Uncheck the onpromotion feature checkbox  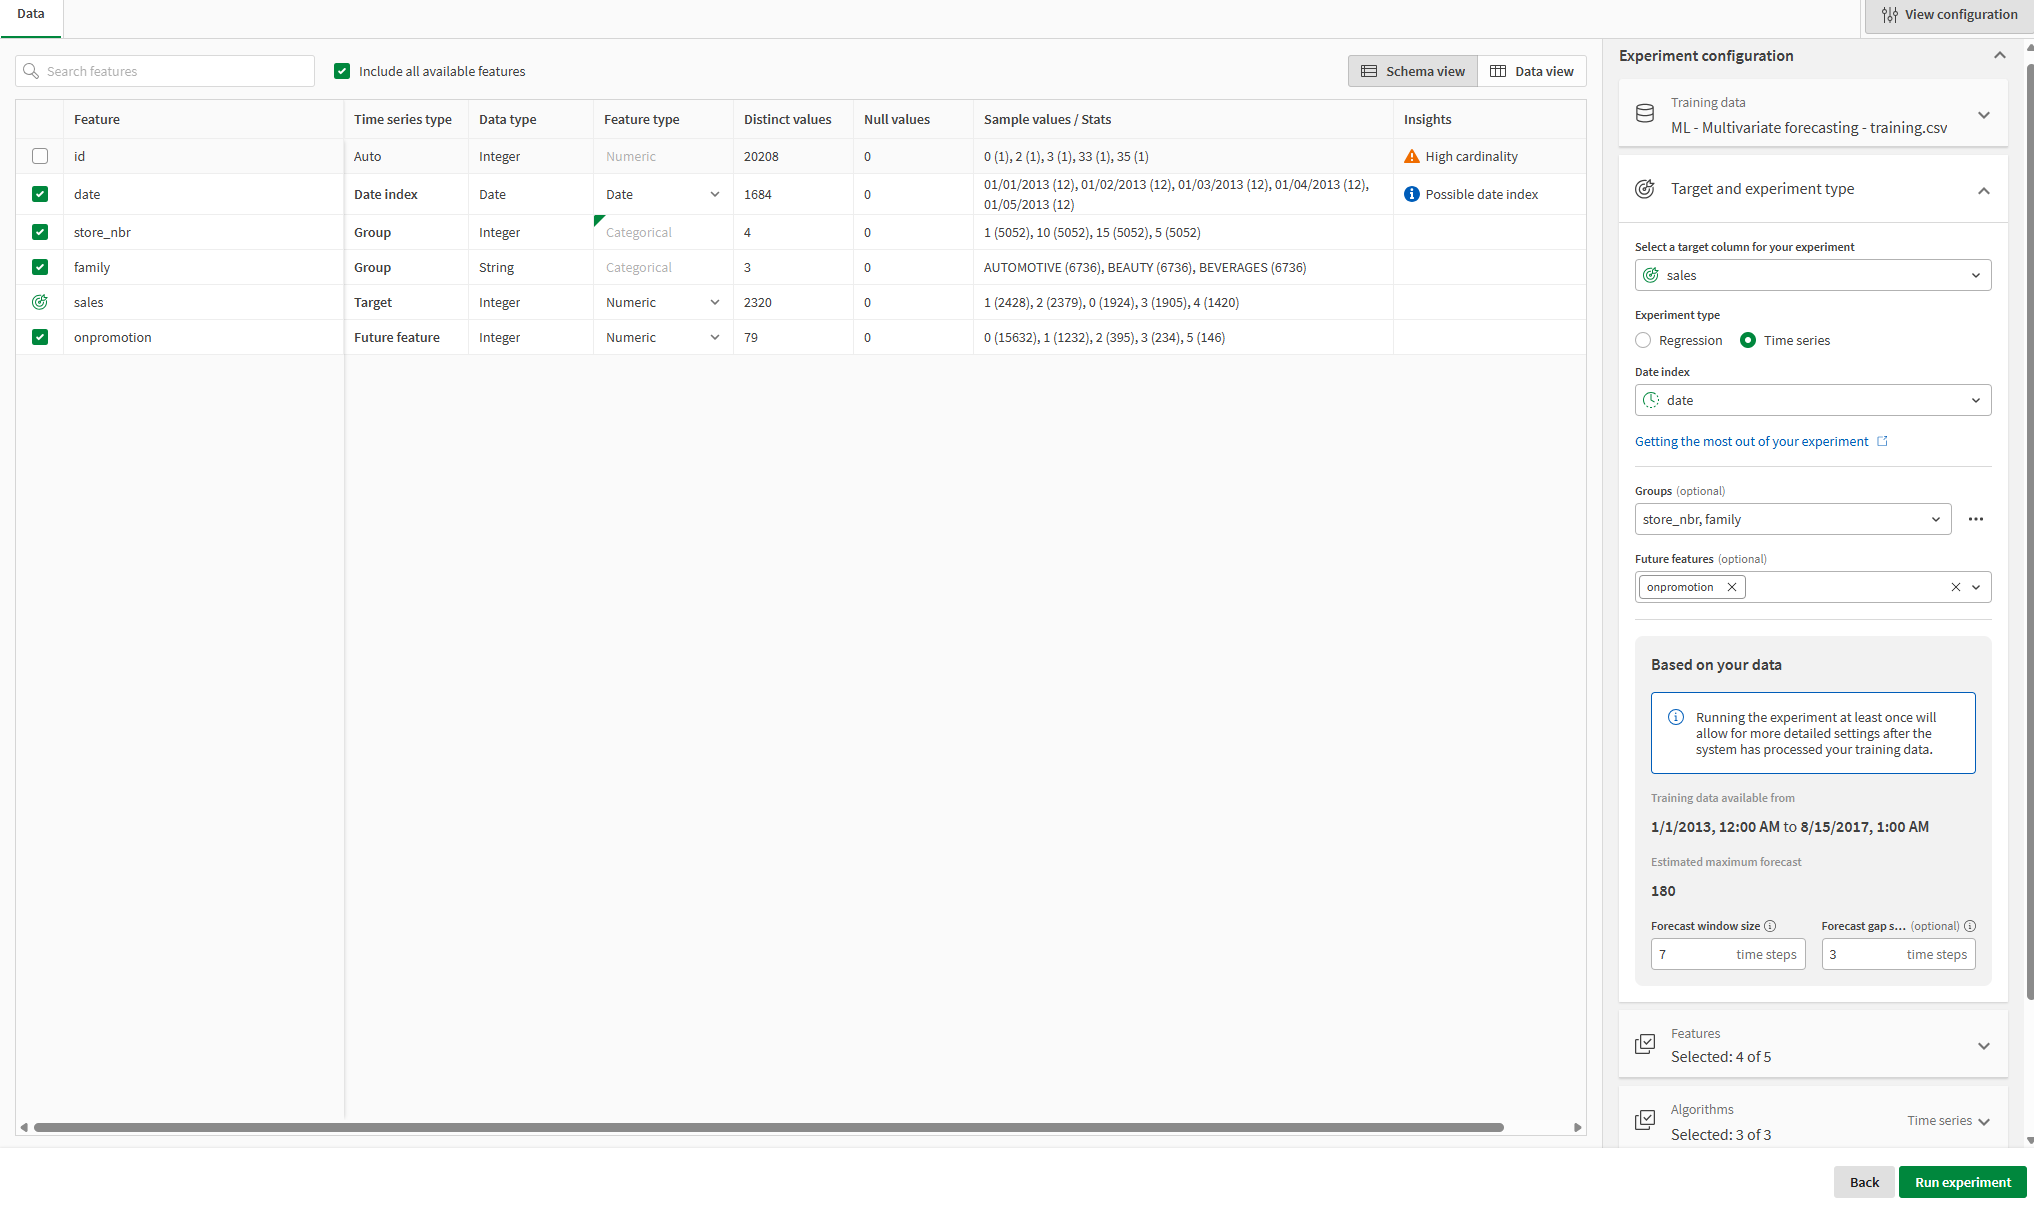pyautogui.click(x=40, y=337)
